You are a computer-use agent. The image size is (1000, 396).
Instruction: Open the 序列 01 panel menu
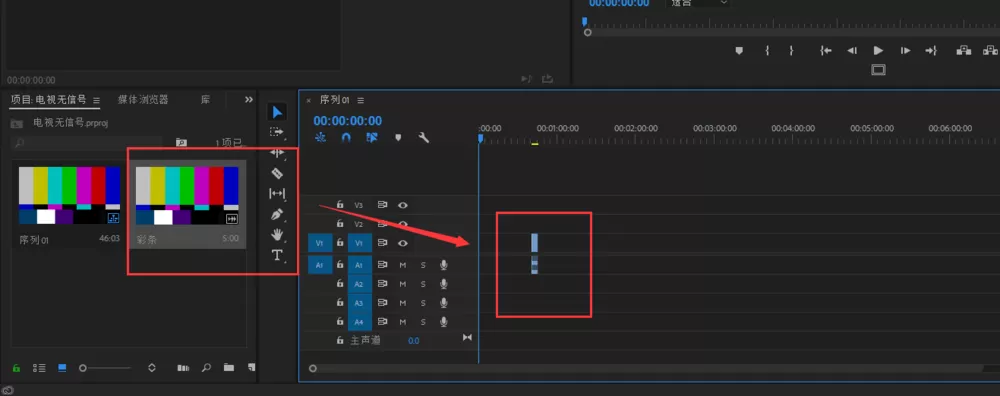pos(360,100)
